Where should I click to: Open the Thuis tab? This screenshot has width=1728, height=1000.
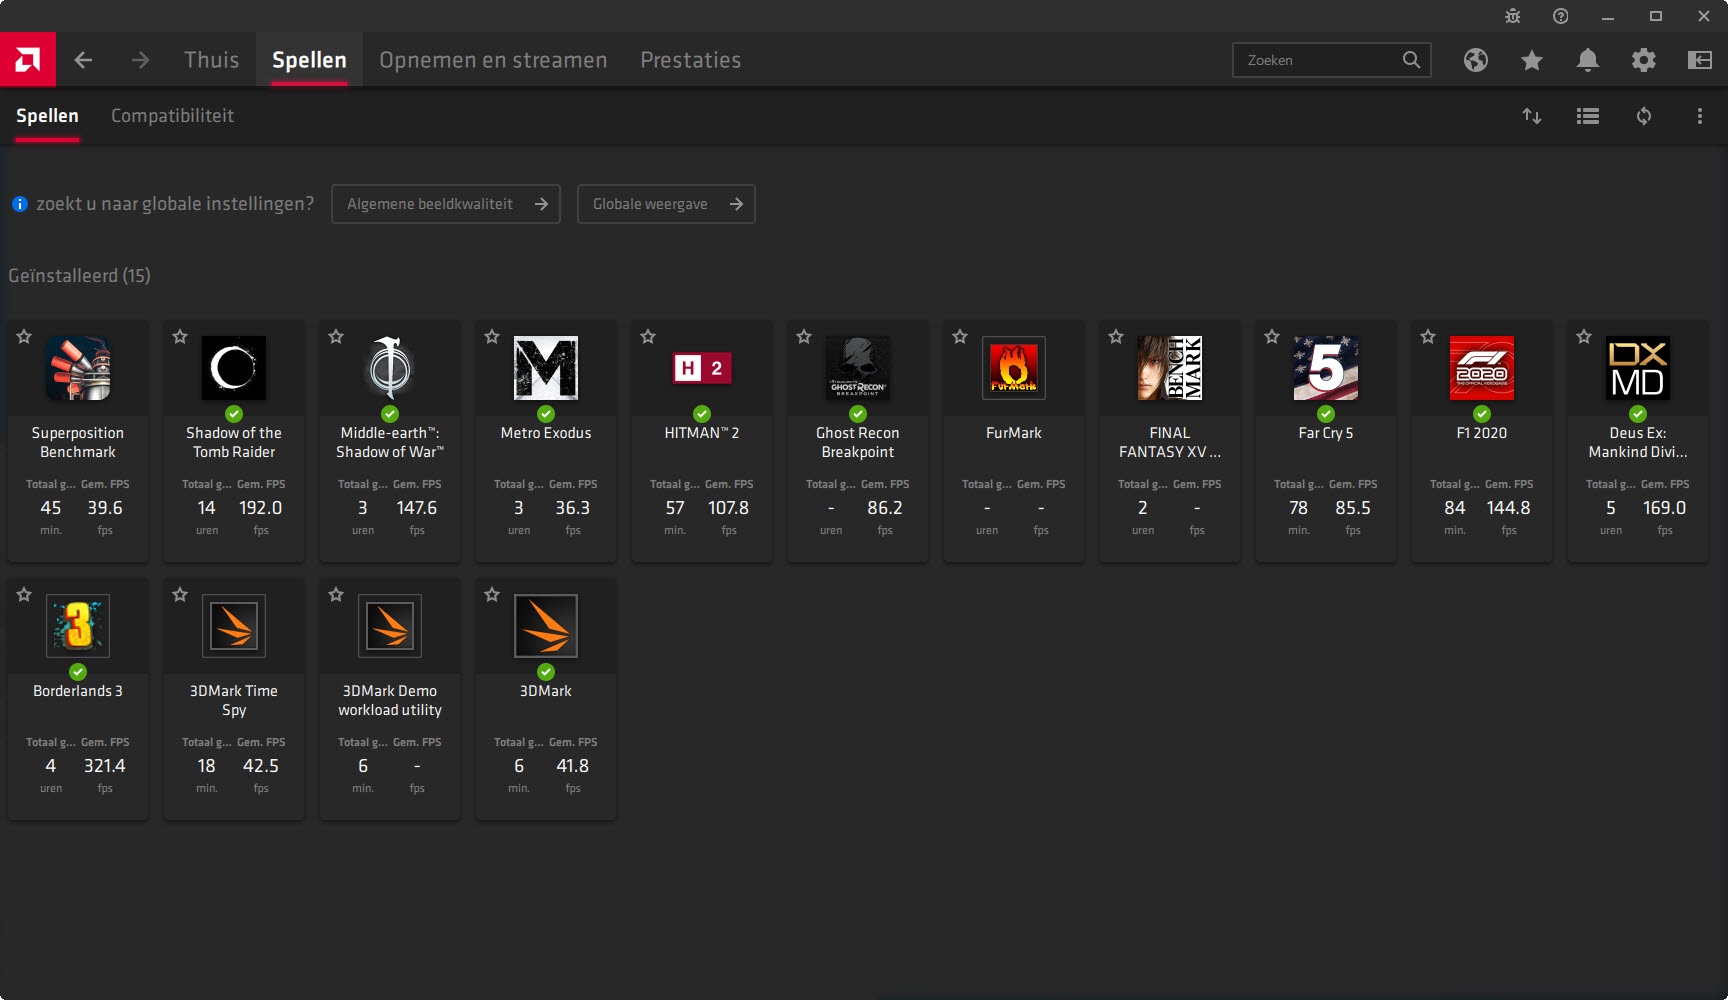point(212,60)
